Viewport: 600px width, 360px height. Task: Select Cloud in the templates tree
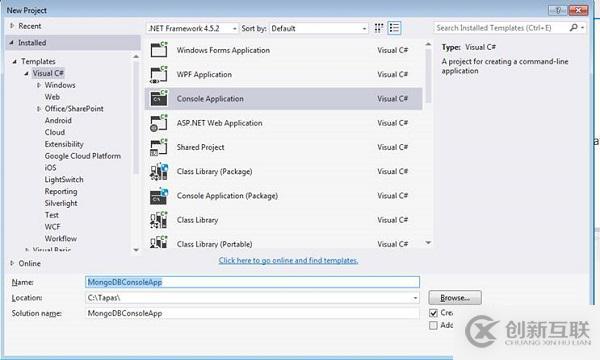55,132
